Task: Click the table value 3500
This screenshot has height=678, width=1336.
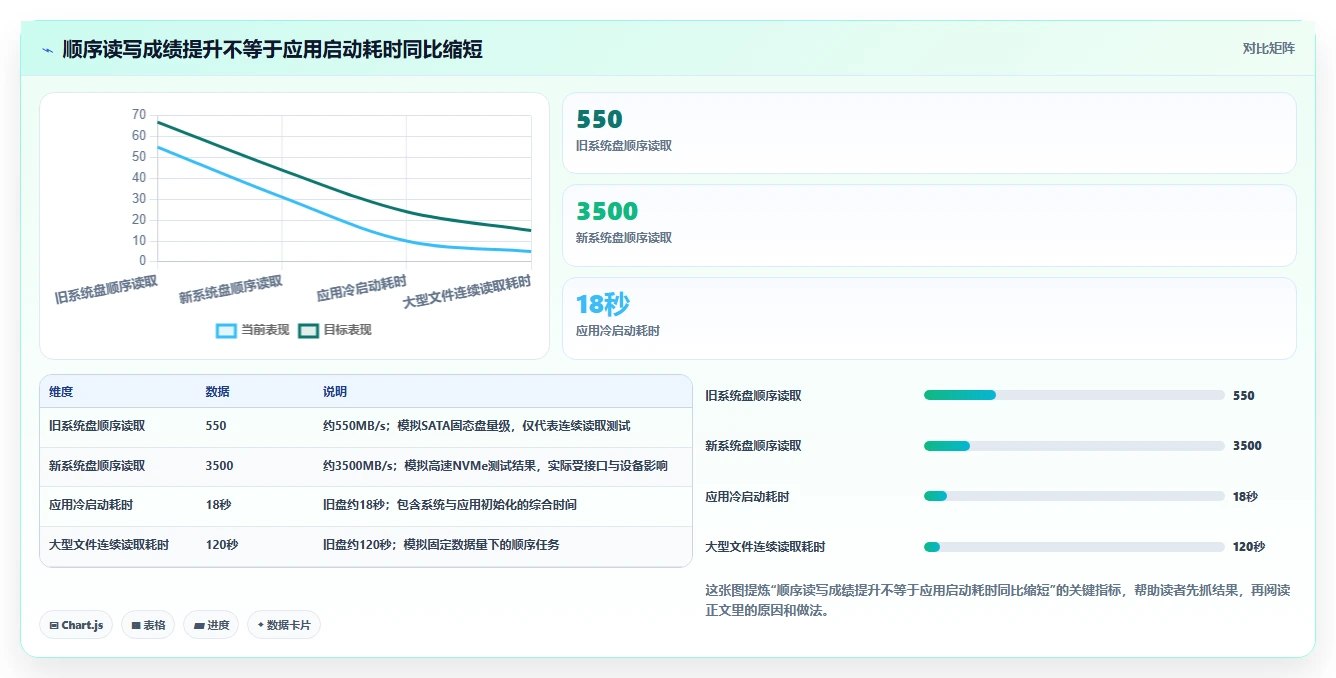Action: tap(219, 465)
